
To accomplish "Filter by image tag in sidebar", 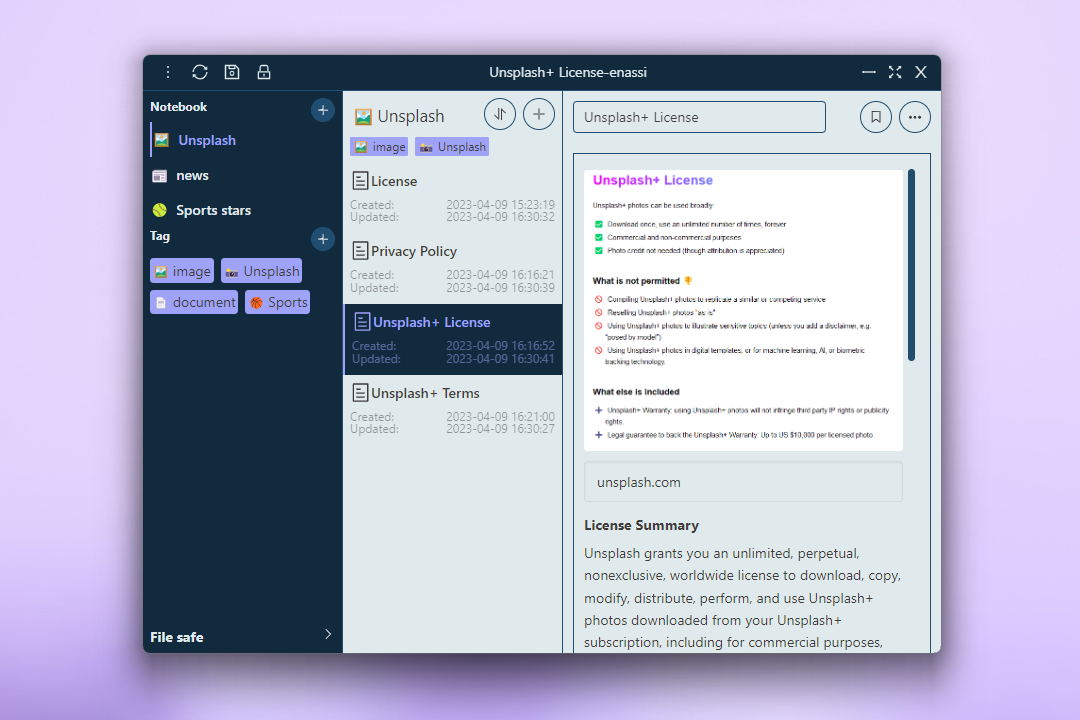I will [183, 271].
